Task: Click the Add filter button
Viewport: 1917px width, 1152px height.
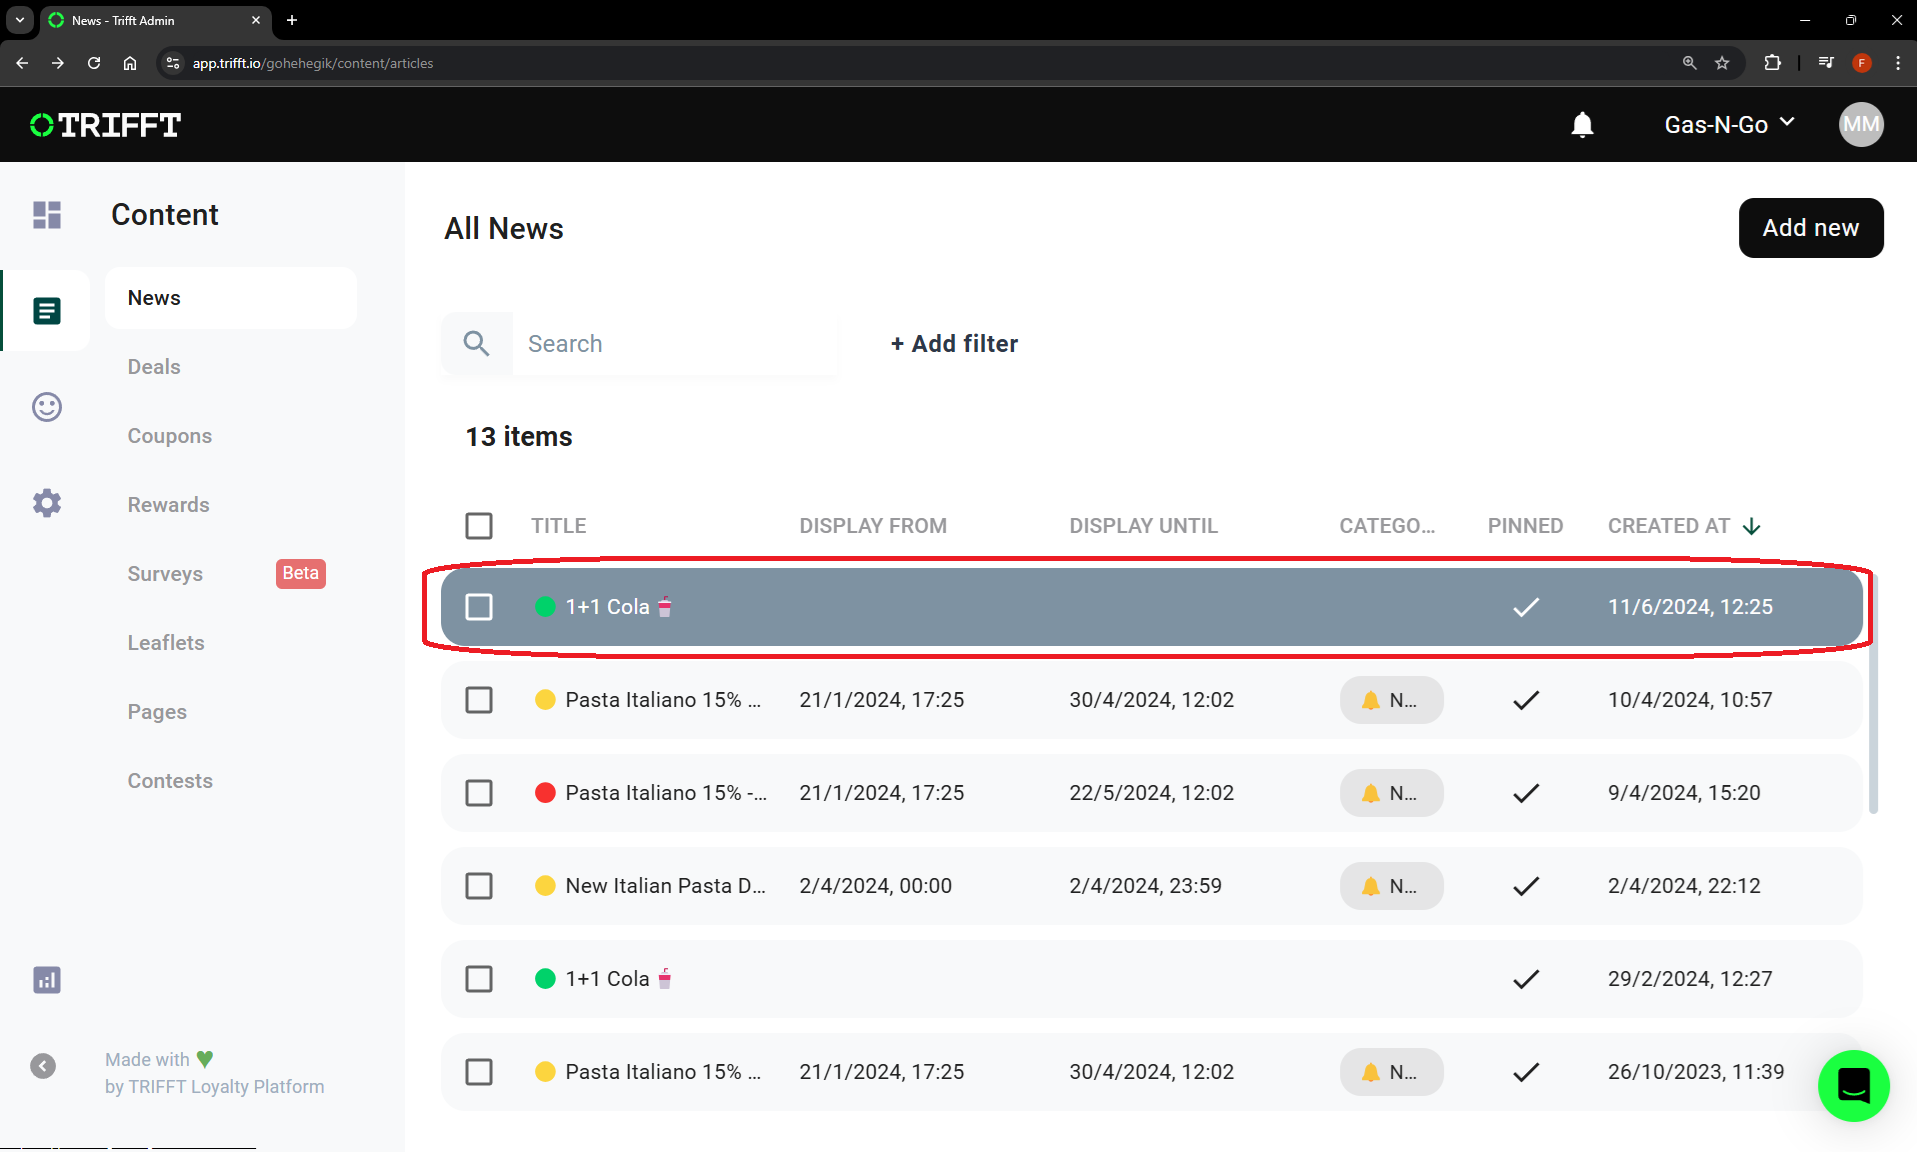Action: tap(954, 344)
